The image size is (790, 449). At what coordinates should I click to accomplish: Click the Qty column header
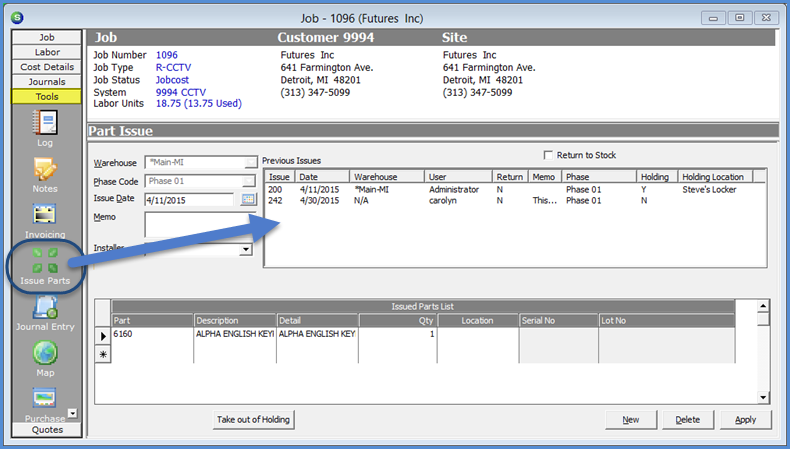(x=398, y=320)
